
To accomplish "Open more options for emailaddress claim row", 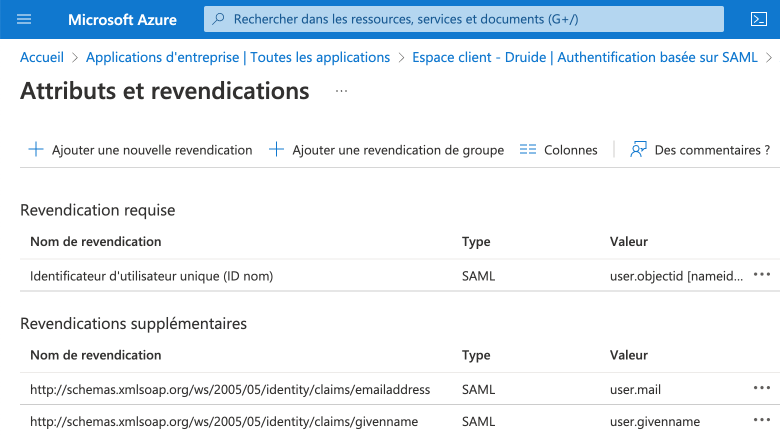I will [x=762, y=389].
